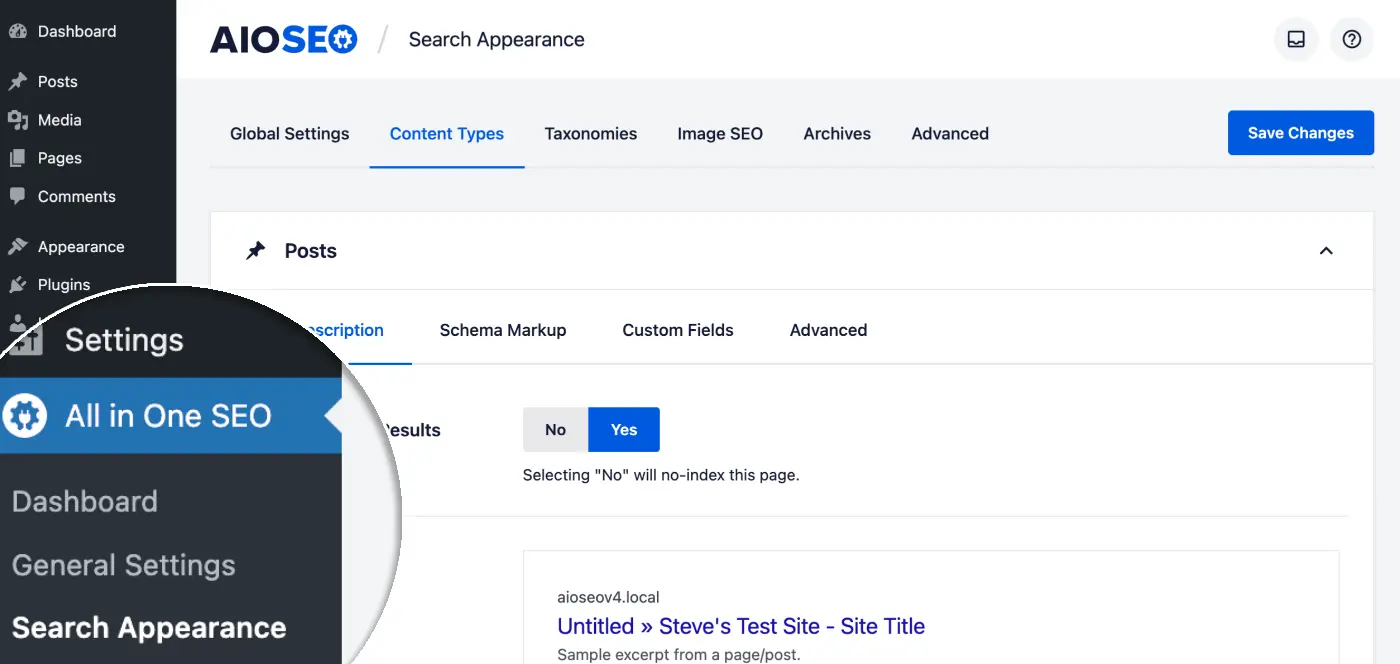Click the AIOSEO logo in header
Screen dimensions: 1400x664
click(x=283, y=40)
